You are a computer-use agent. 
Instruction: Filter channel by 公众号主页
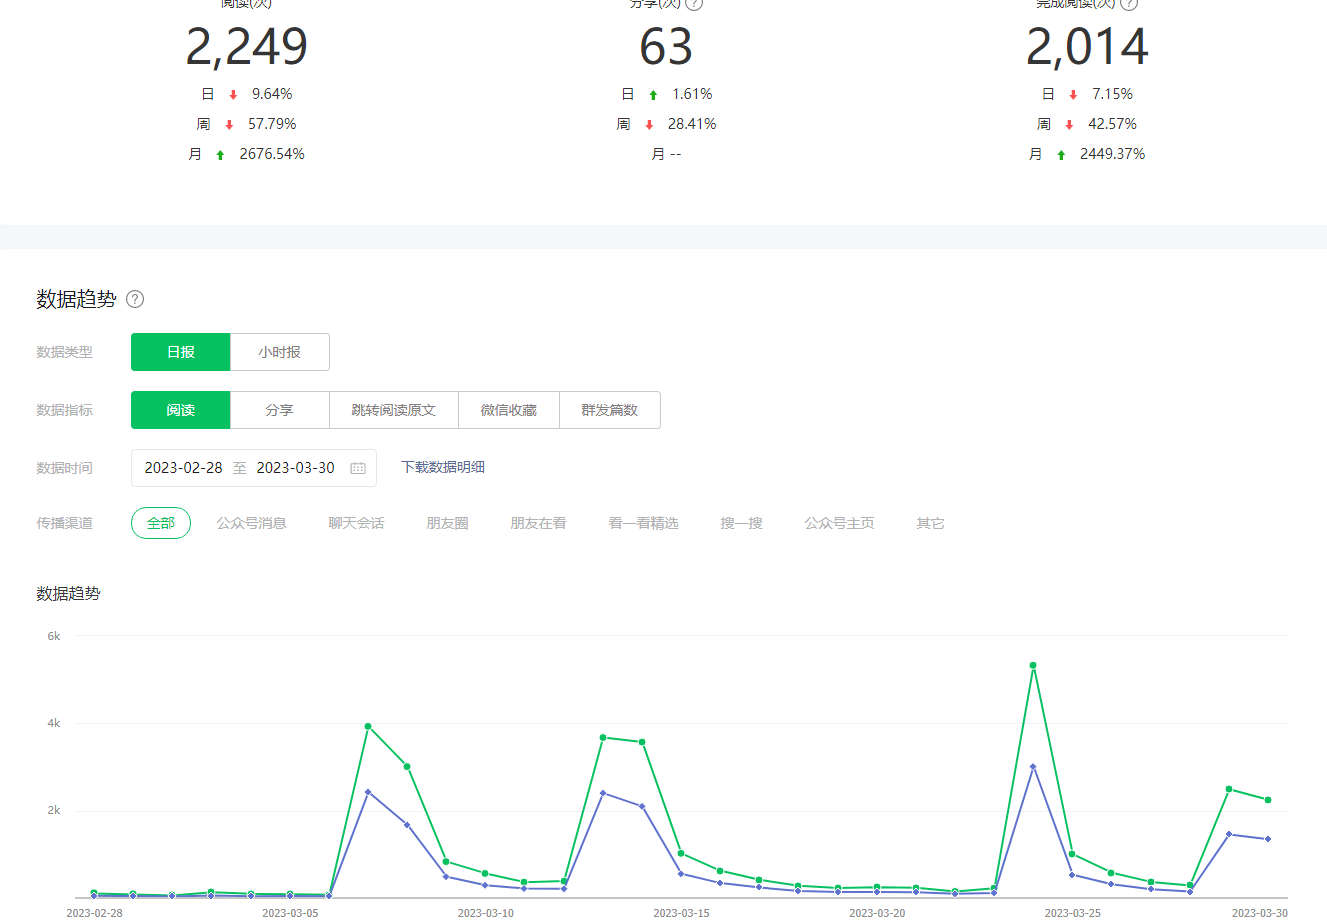[839, 523]
